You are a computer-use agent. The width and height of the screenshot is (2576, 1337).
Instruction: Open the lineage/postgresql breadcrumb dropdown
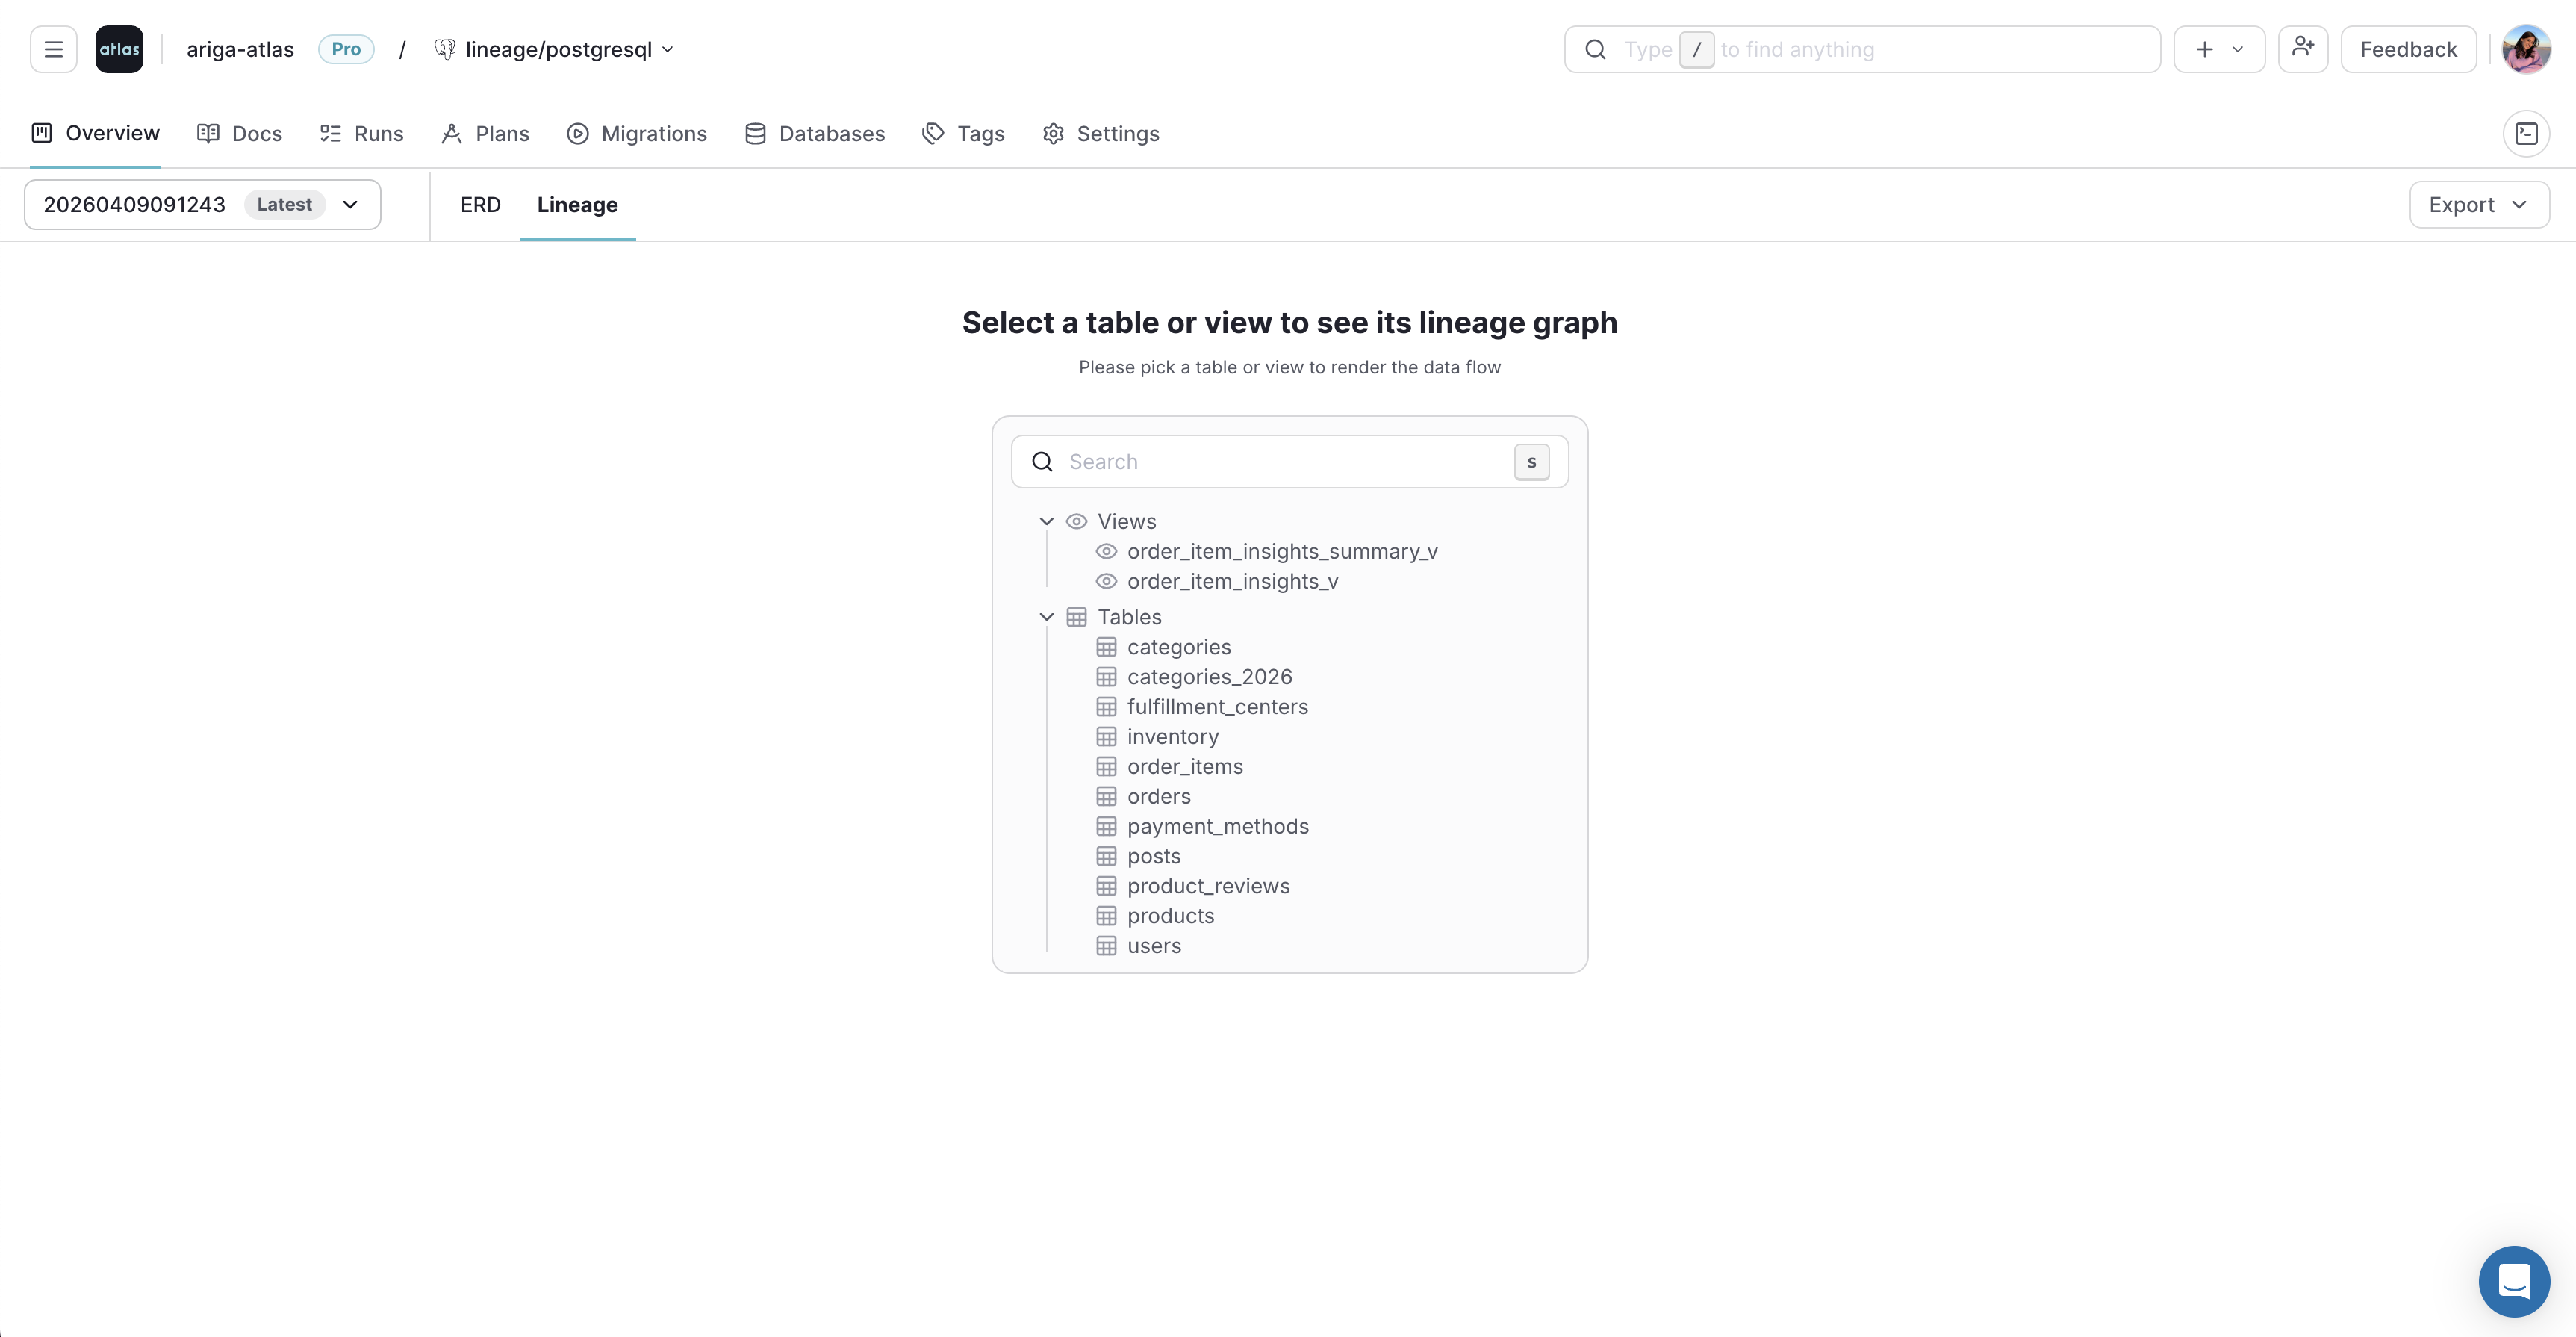pos(668,48)
